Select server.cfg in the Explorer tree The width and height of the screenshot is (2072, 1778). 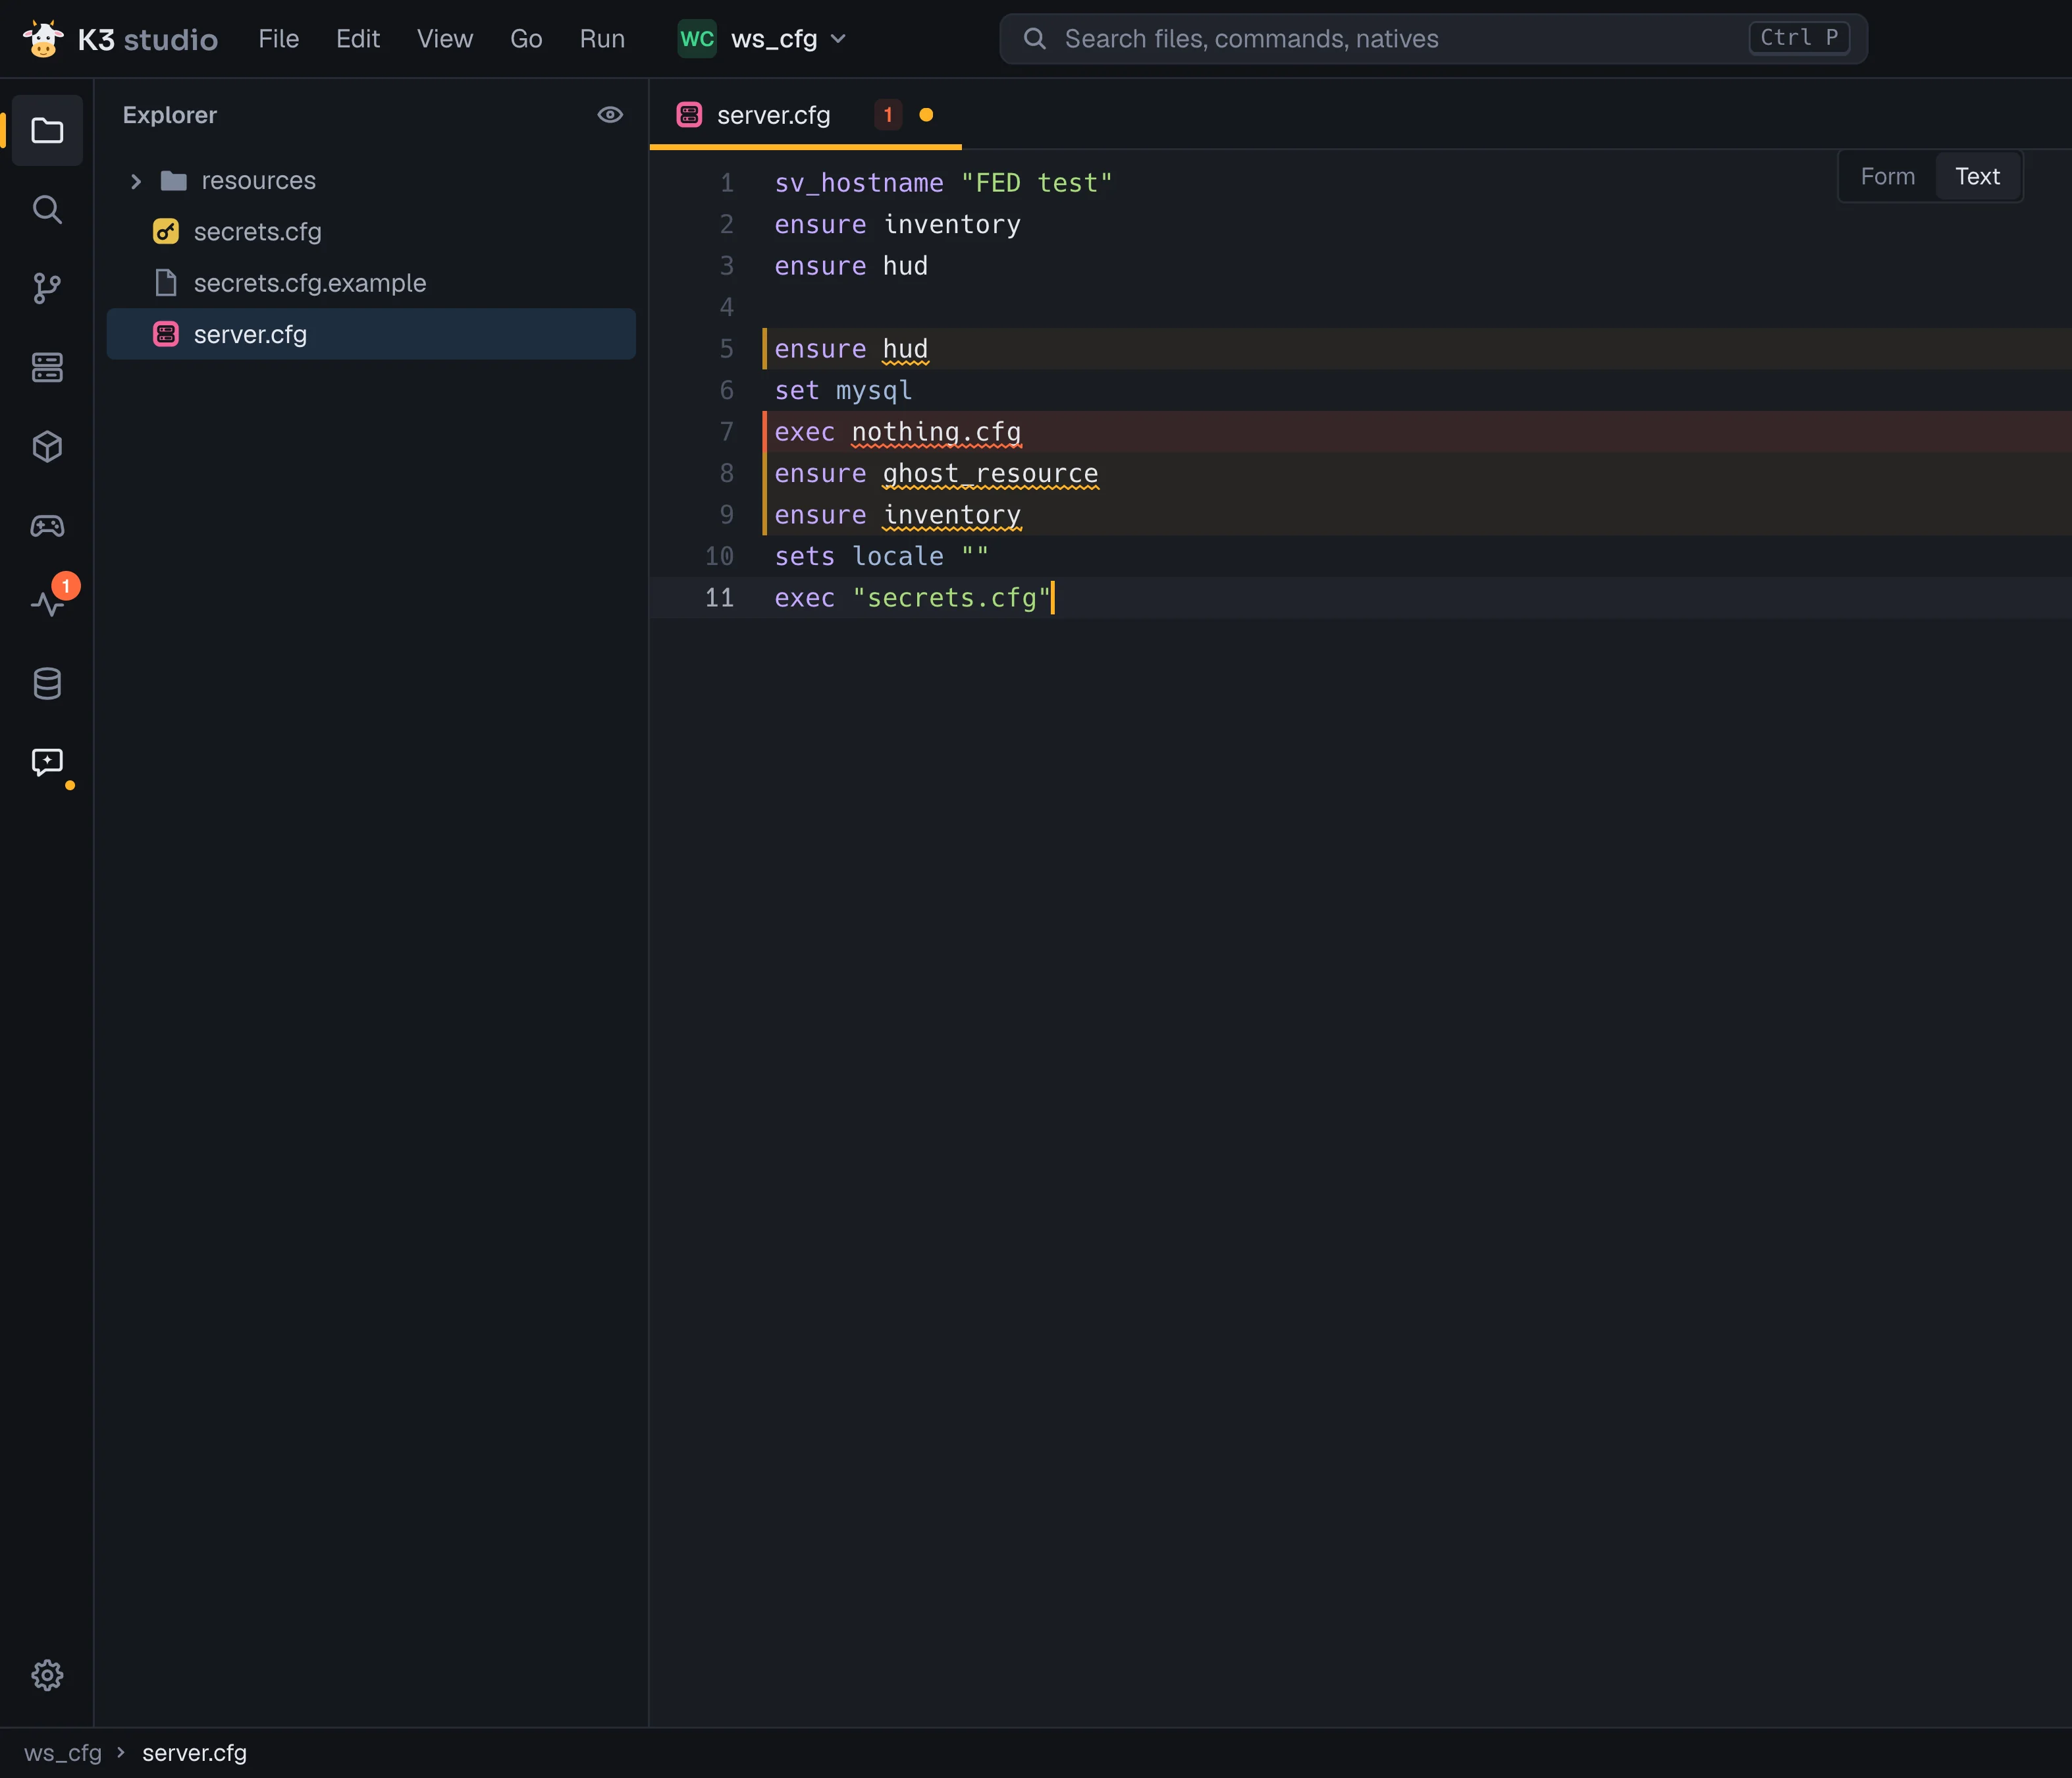coord(371,334)
